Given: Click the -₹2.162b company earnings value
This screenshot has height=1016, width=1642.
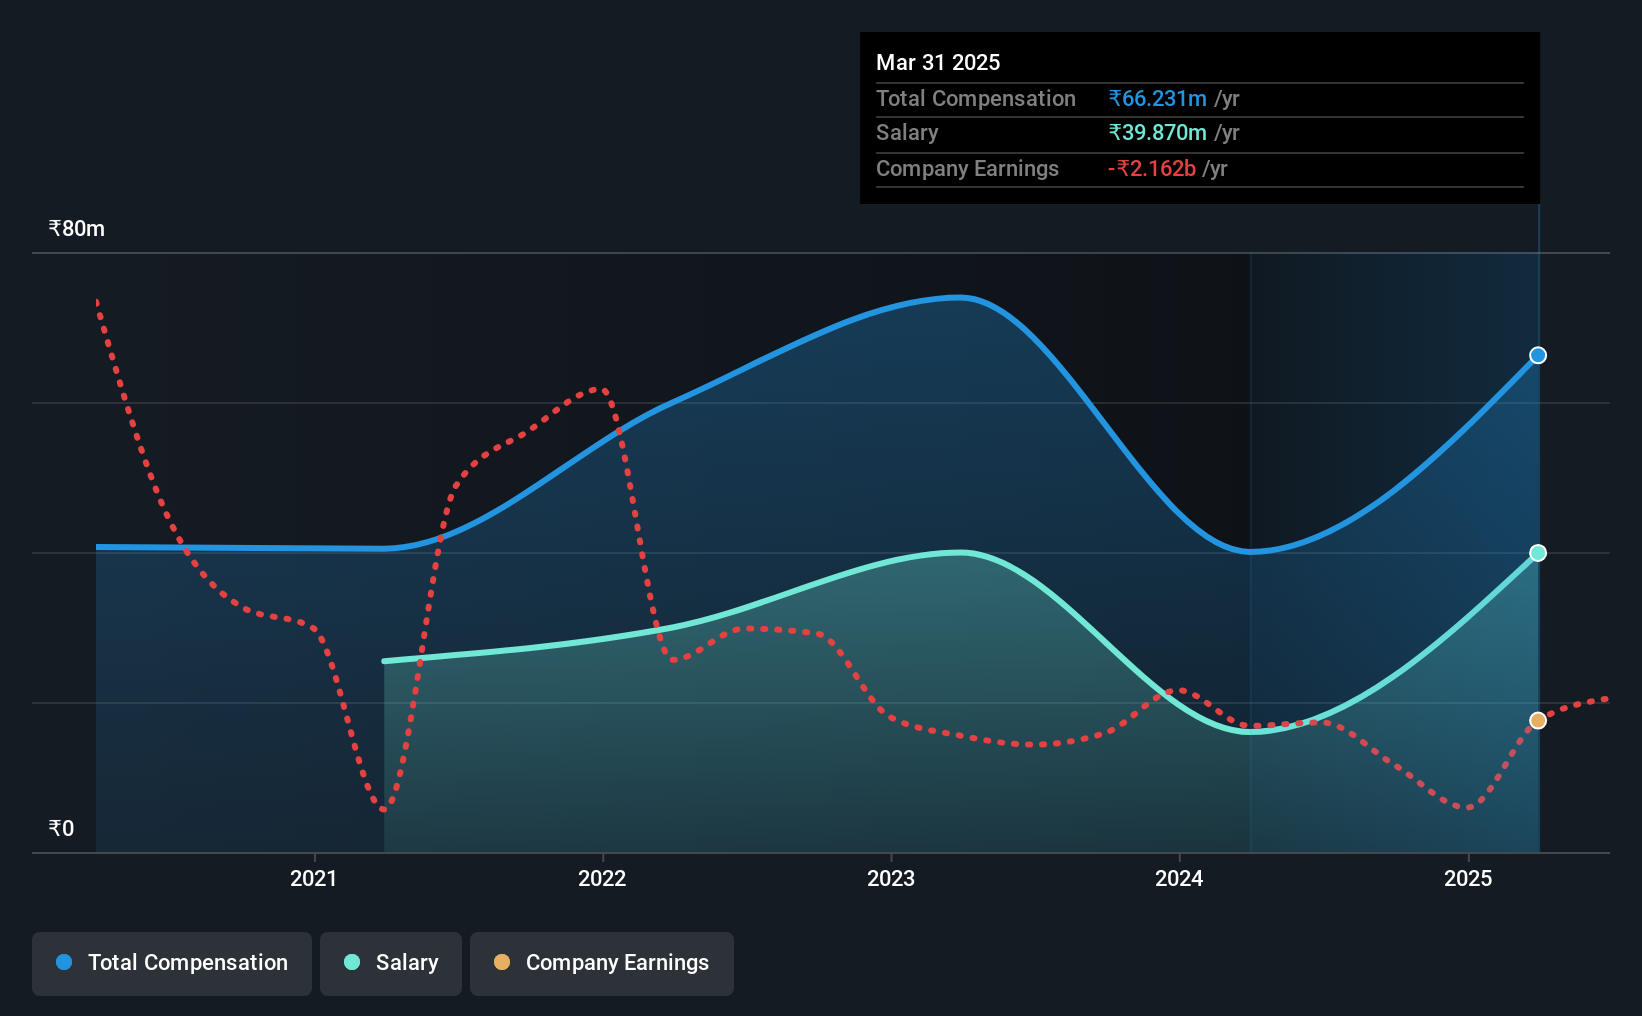Looking at the screenshot, I should pos(1152,168).
